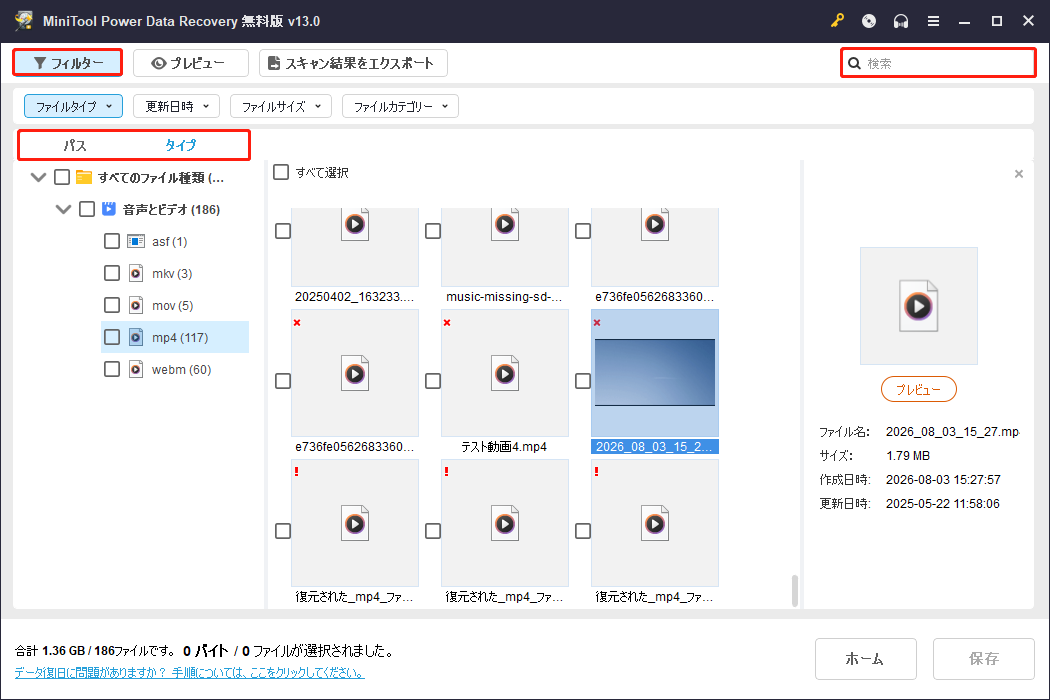Click the mkv file type icon
The image size is (1050, 700).
tap(136, 273)
